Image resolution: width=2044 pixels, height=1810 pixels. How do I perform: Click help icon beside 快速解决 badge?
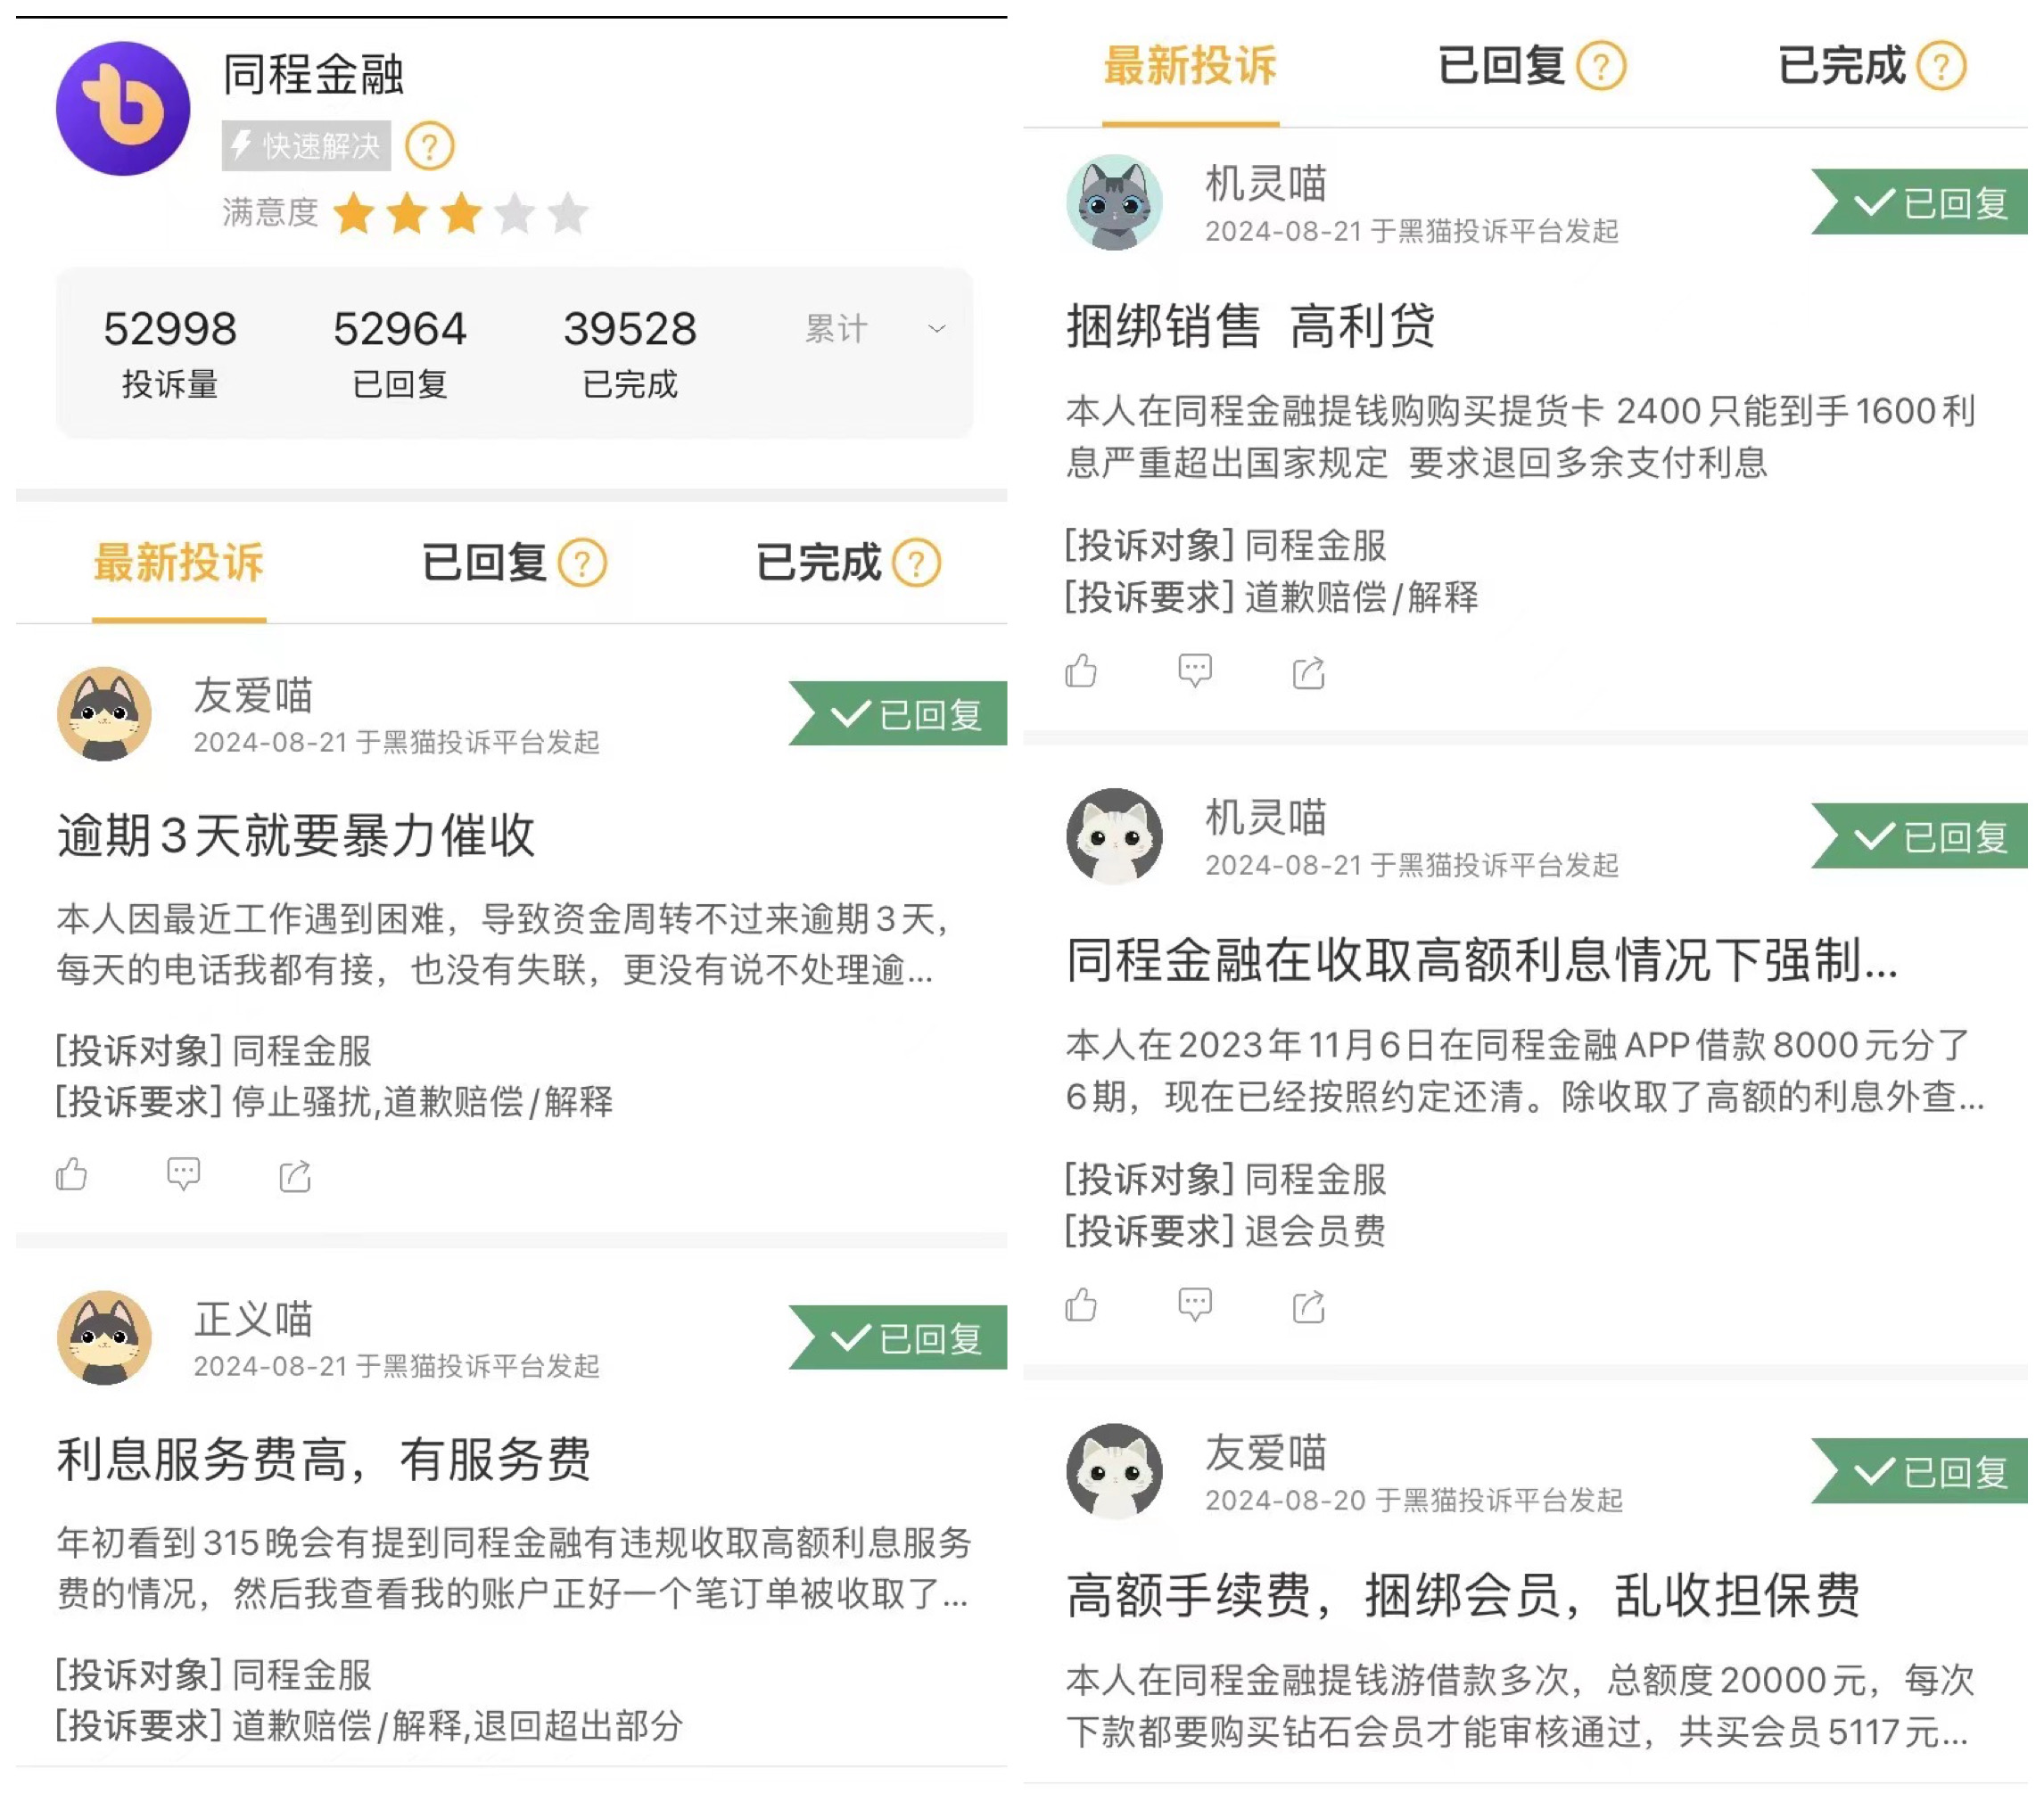click(x=430, y=147)
